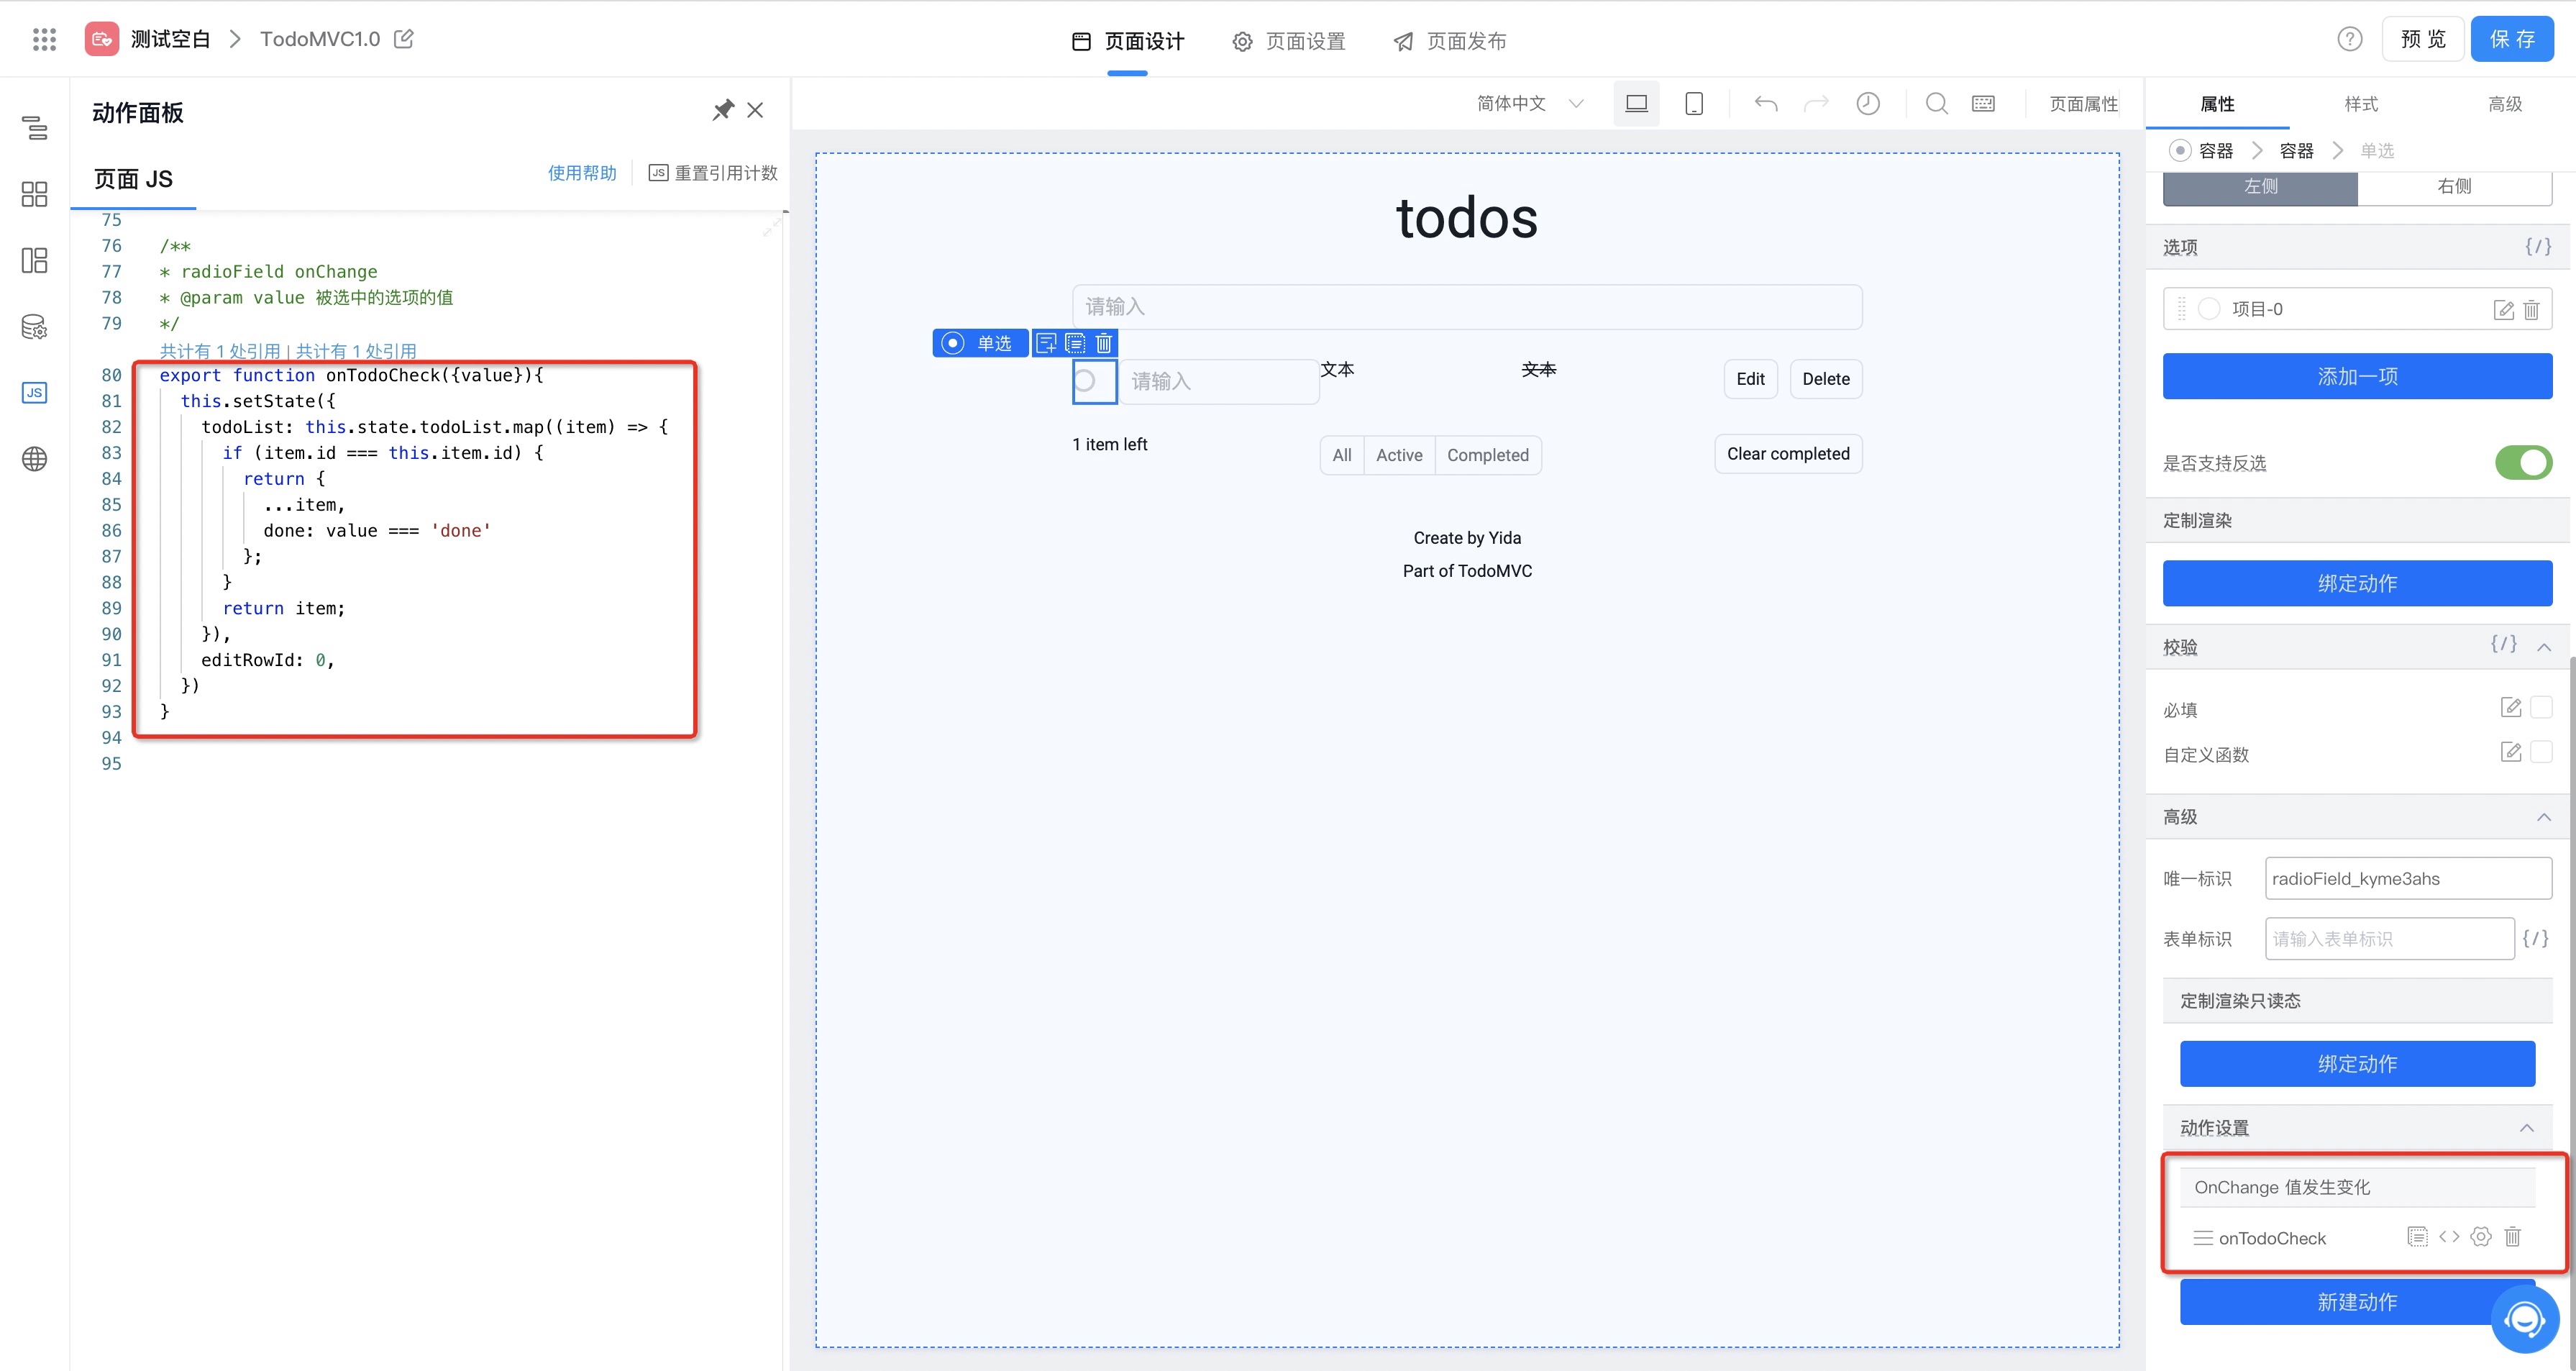Collapse the 校验 section
The width and height of the screenshot is (2576, 1371).
2543,647
